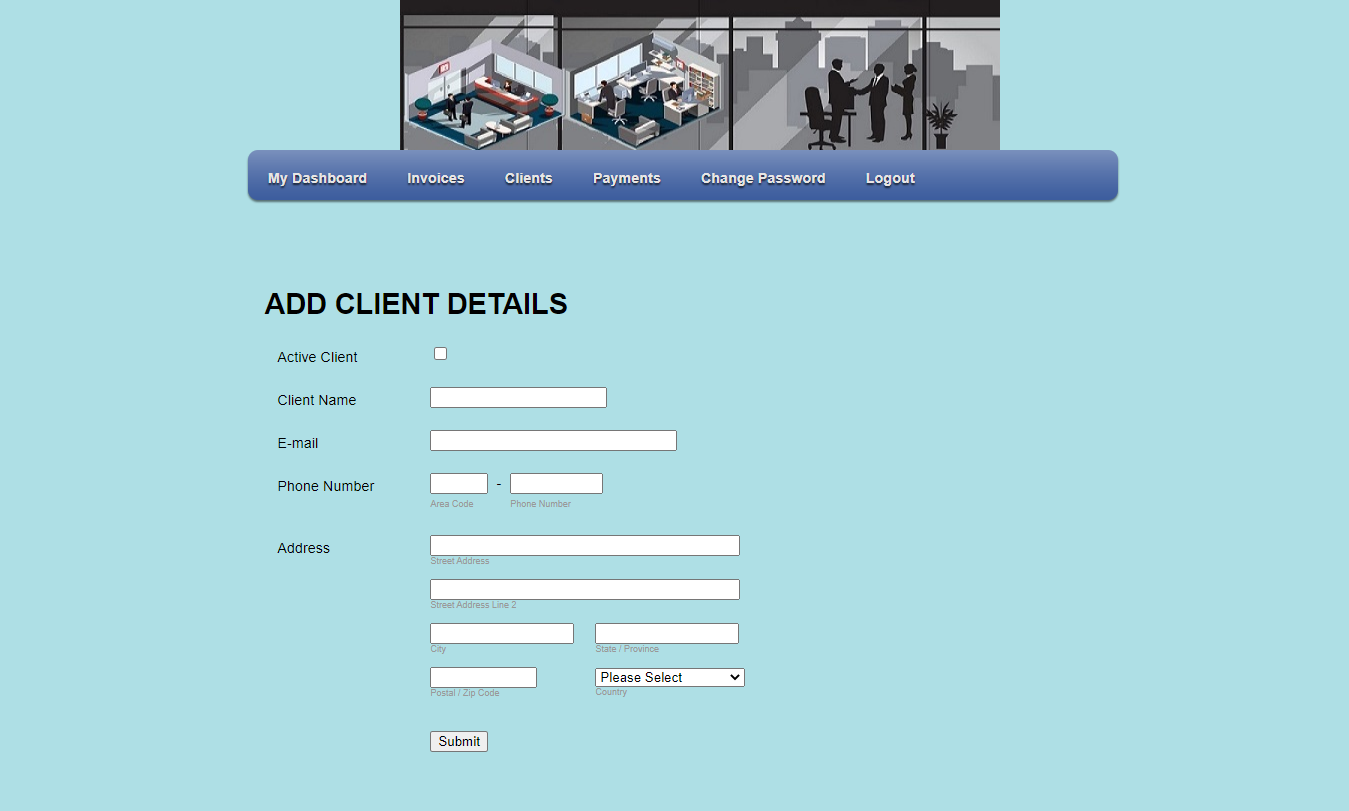Click inside the Street Address field
This screenshot has width=1349, height=811.
pos(584,545)
